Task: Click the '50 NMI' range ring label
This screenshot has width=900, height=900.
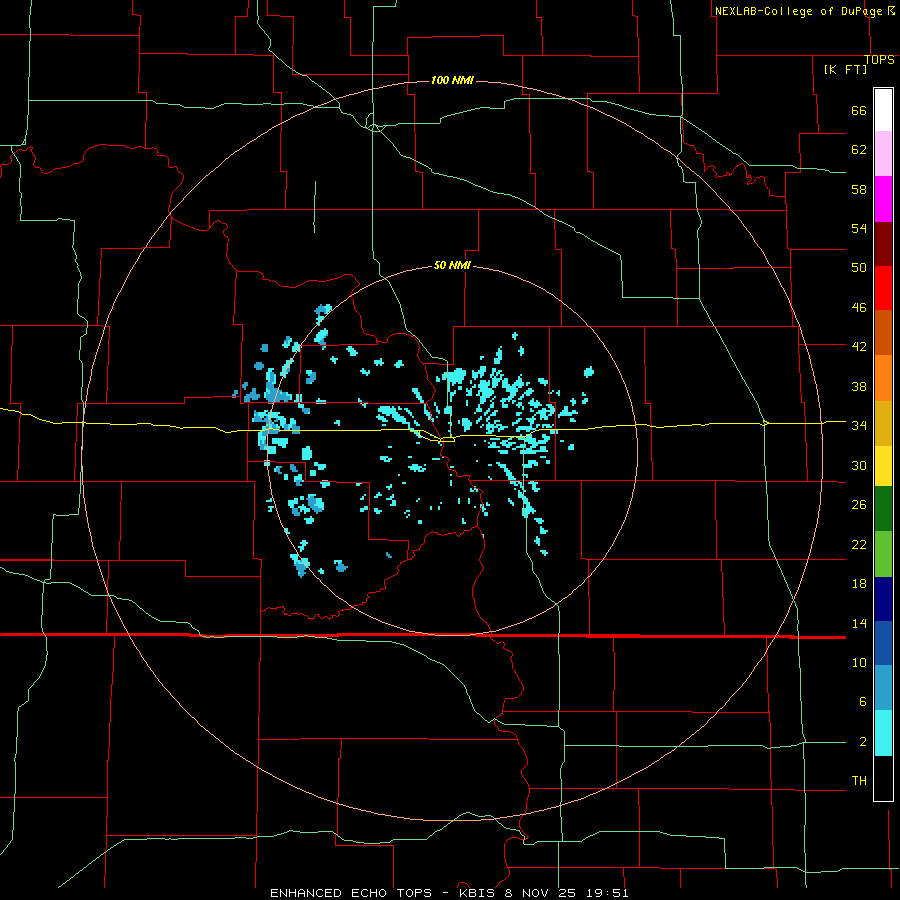Action: [452, 265]
